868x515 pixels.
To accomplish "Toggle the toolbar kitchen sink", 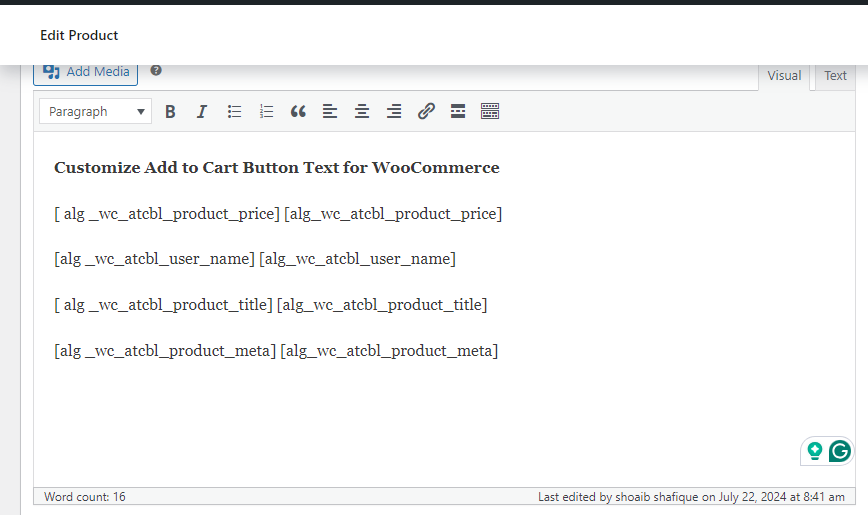I will [x=490, y=112].
